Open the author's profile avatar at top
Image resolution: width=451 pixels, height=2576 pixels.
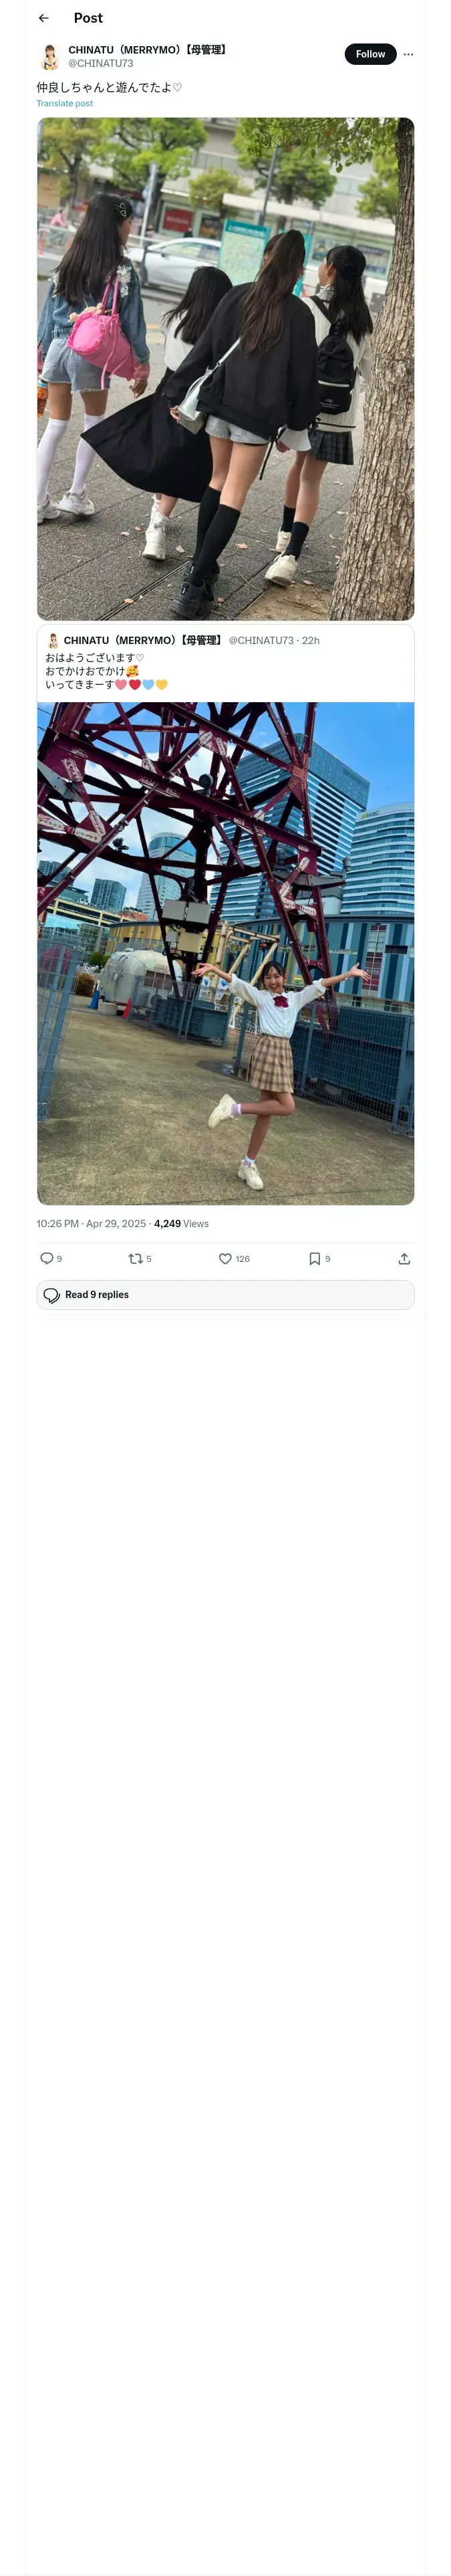click(49, 56)
